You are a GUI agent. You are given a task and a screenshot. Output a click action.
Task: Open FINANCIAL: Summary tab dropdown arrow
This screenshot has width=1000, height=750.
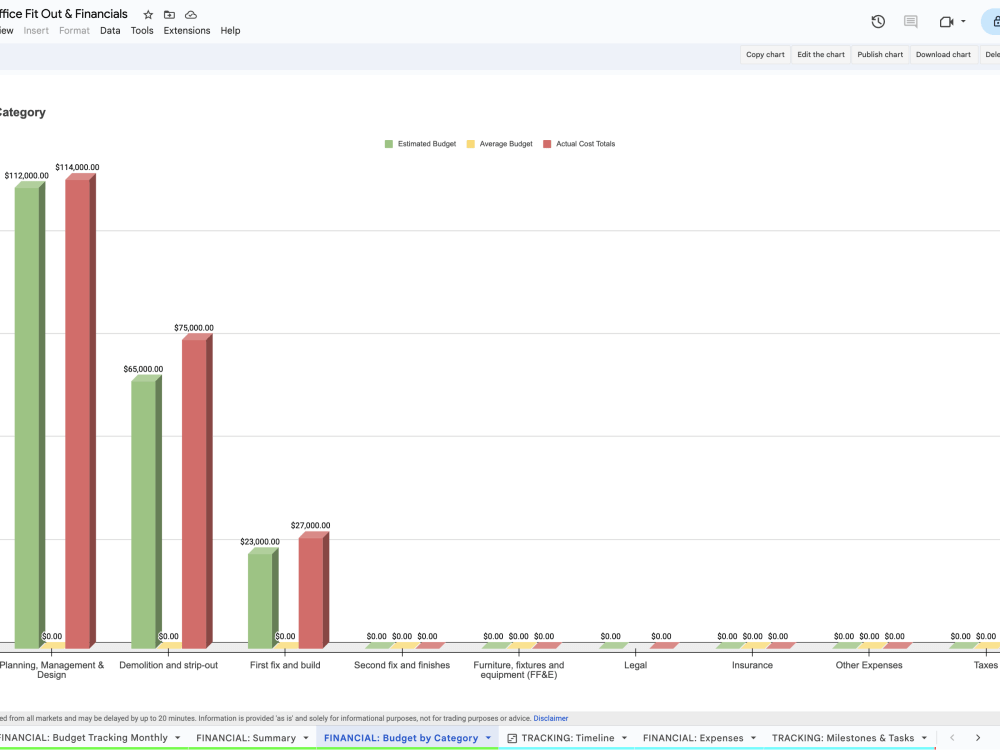coord(306,738)
